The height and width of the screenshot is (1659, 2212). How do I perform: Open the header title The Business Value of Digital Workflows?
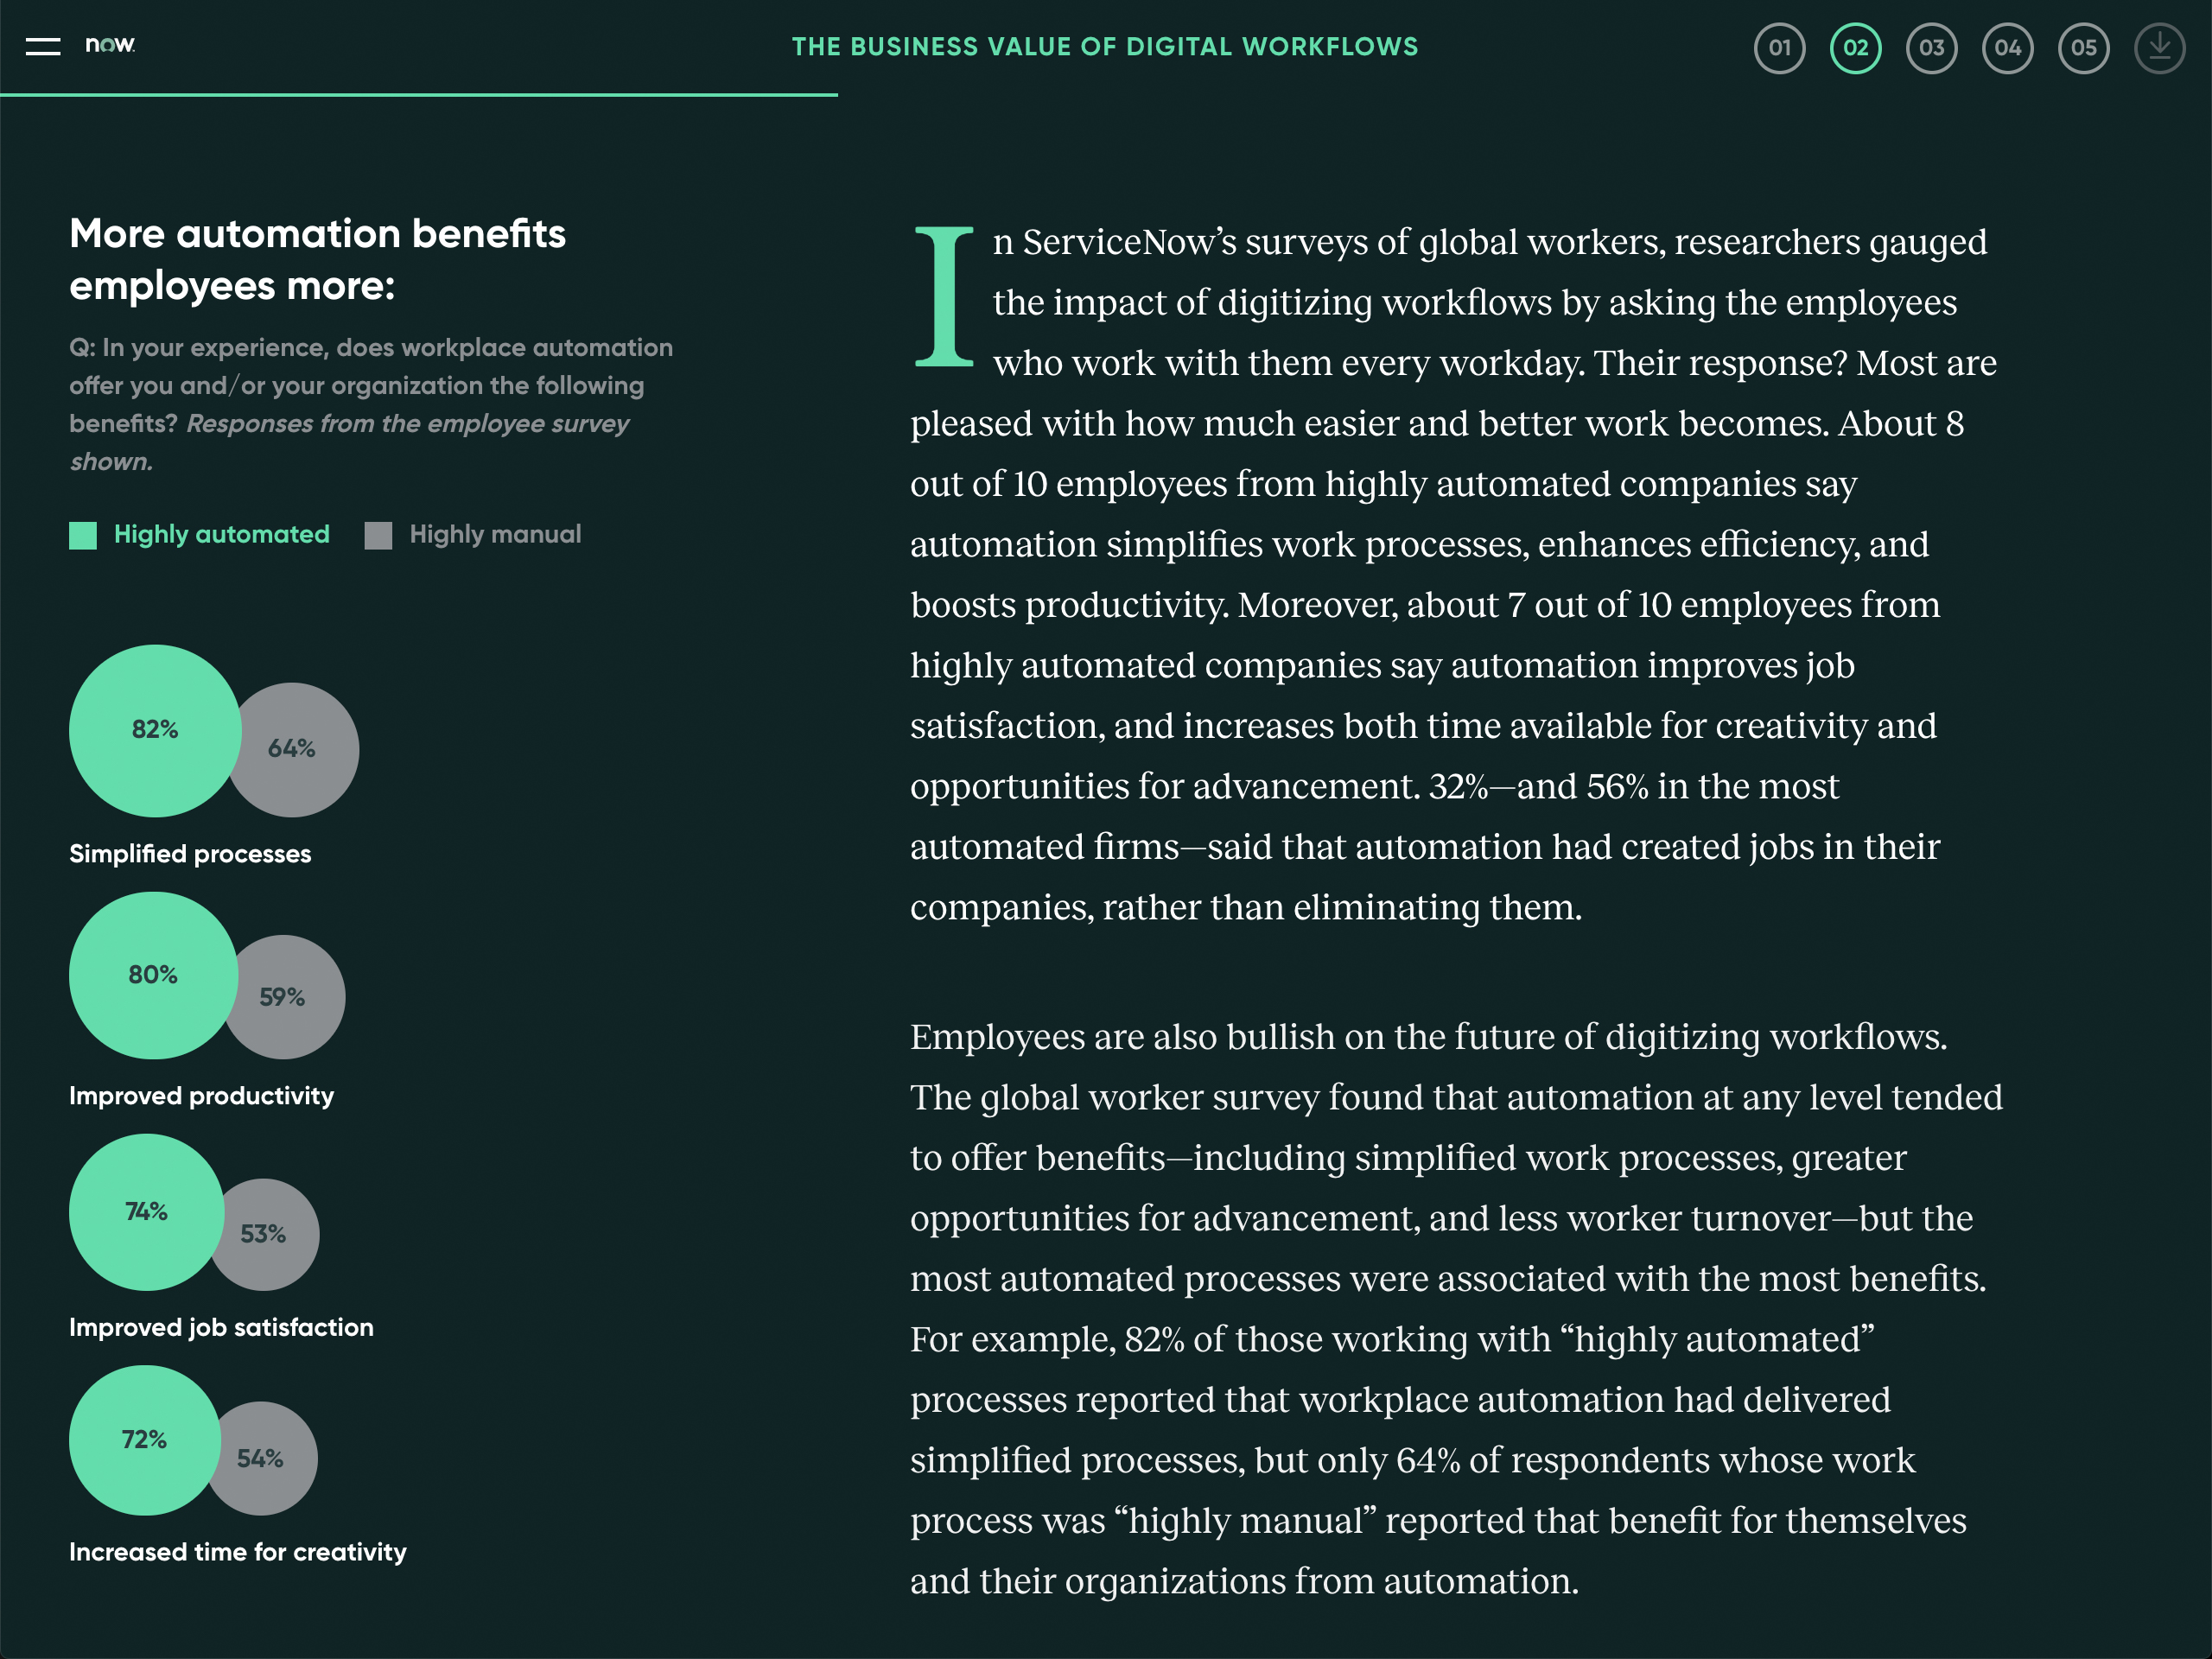point(1105,46)
